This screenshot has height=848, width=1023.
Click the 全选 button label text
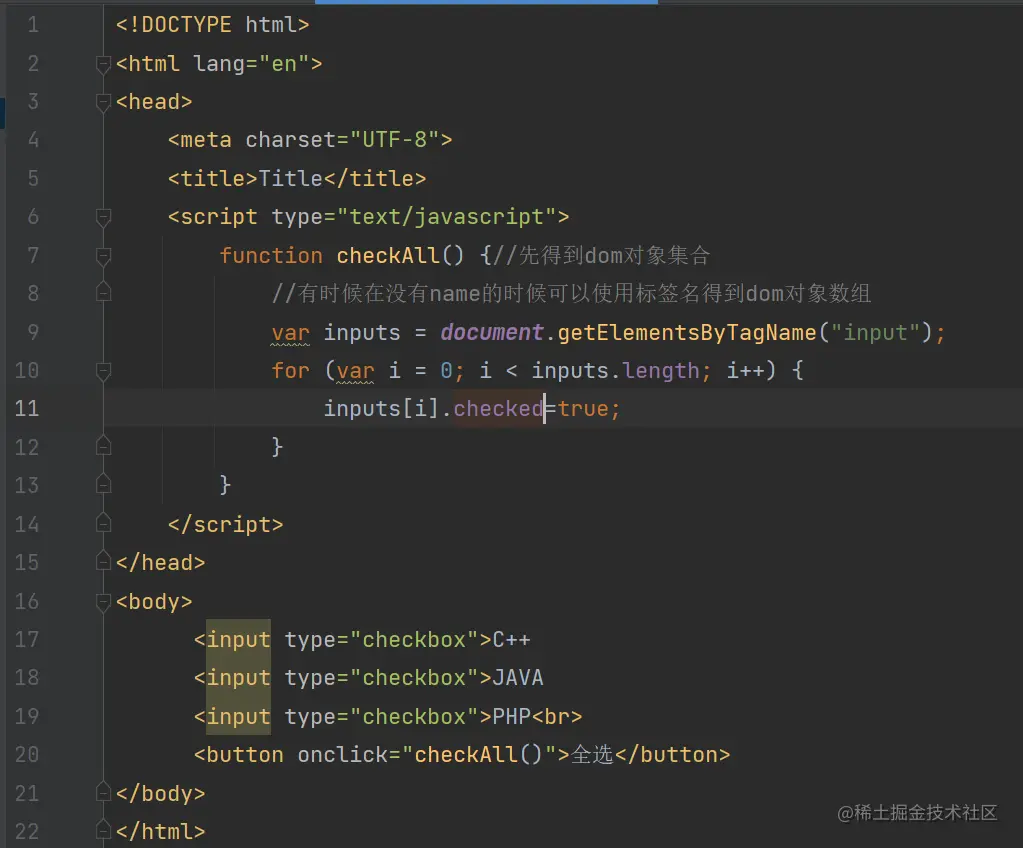tap(592, 755)
